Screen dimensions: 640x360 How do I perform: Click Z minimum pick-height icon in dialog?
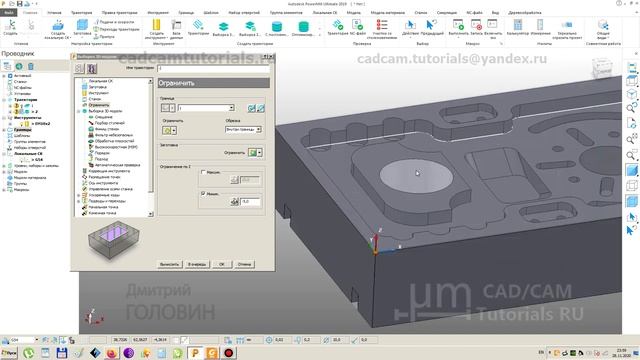234,201
